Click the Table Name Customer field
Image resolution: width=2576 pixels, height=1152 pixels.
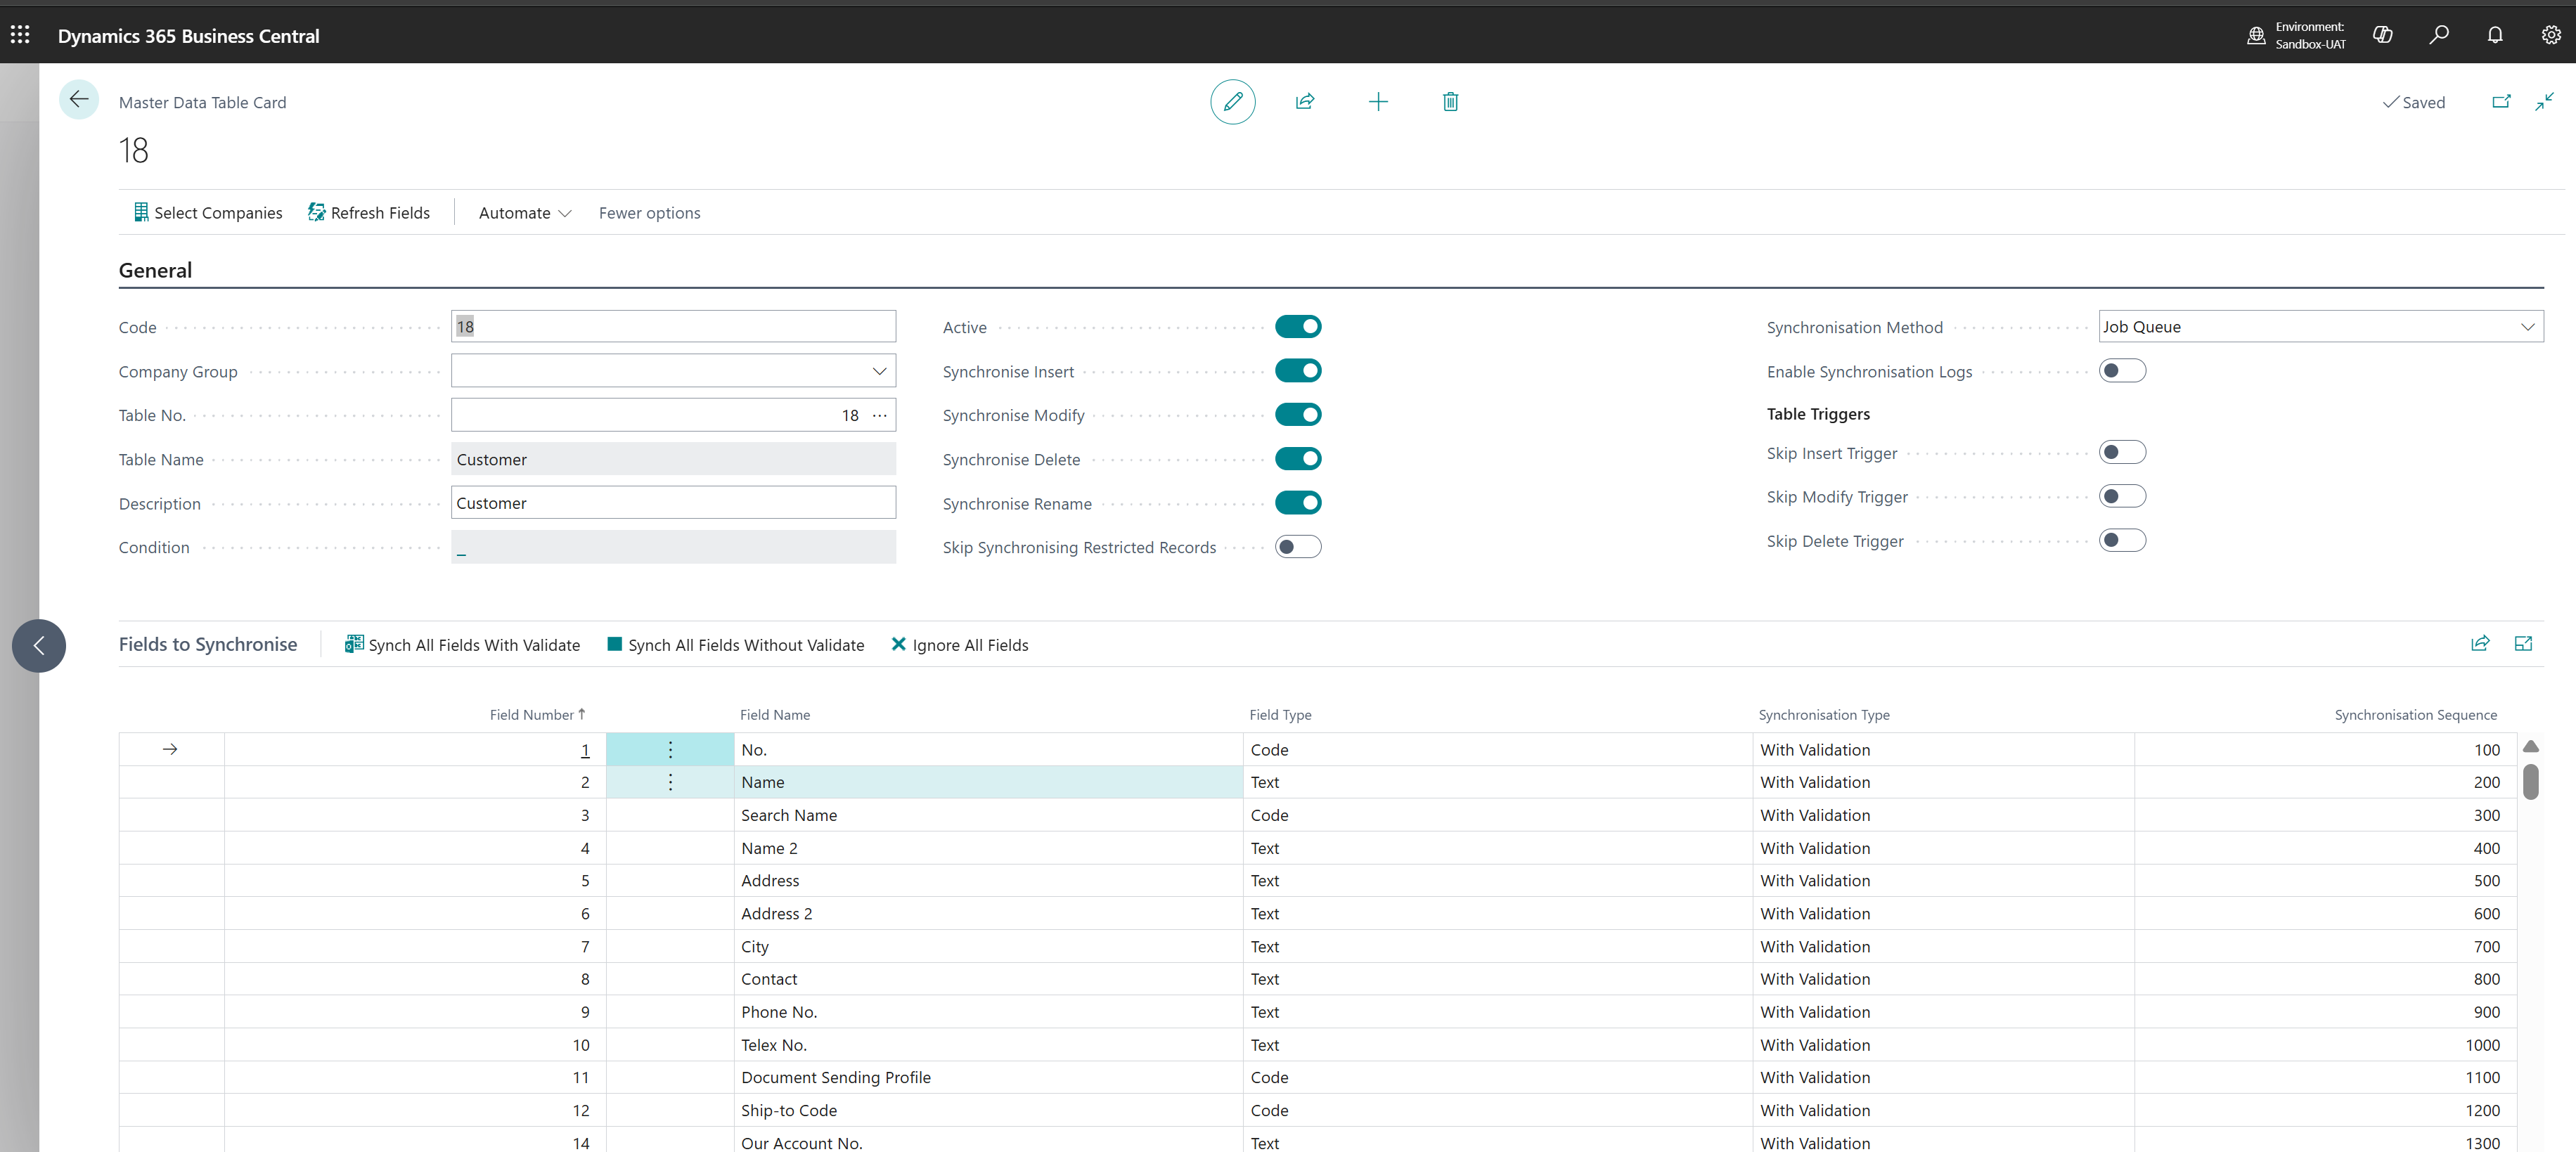pos(673,459)
